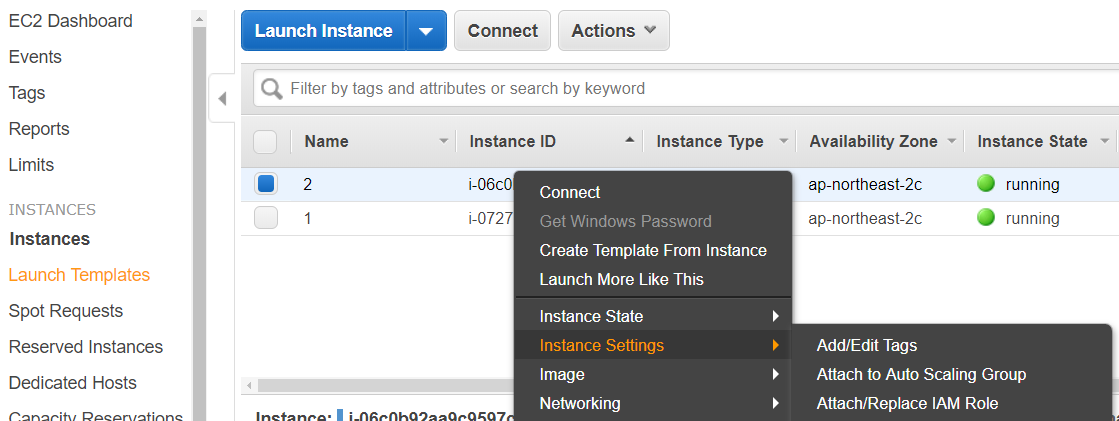This screenshot has width=1119, height=421.
Task: Open the Name column dropdown arrow
Action: tap(444, 141)
